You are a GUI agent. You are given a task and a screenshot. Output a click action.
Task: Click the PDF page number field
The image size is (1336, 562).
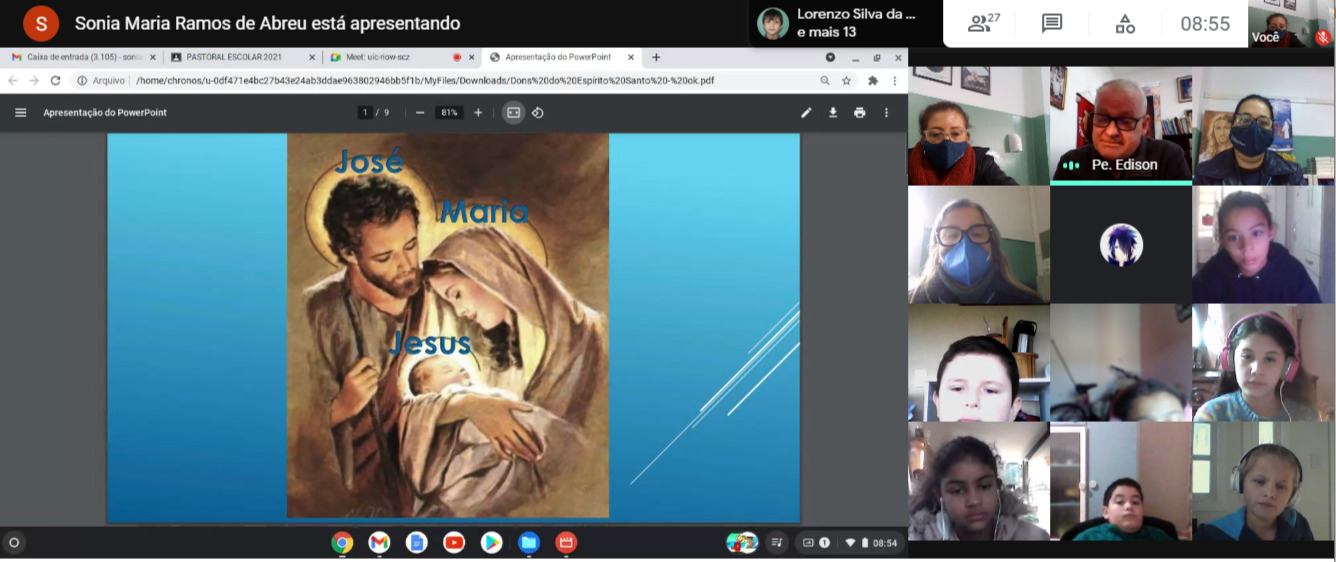pyautogui.click(x=366, y=113)
